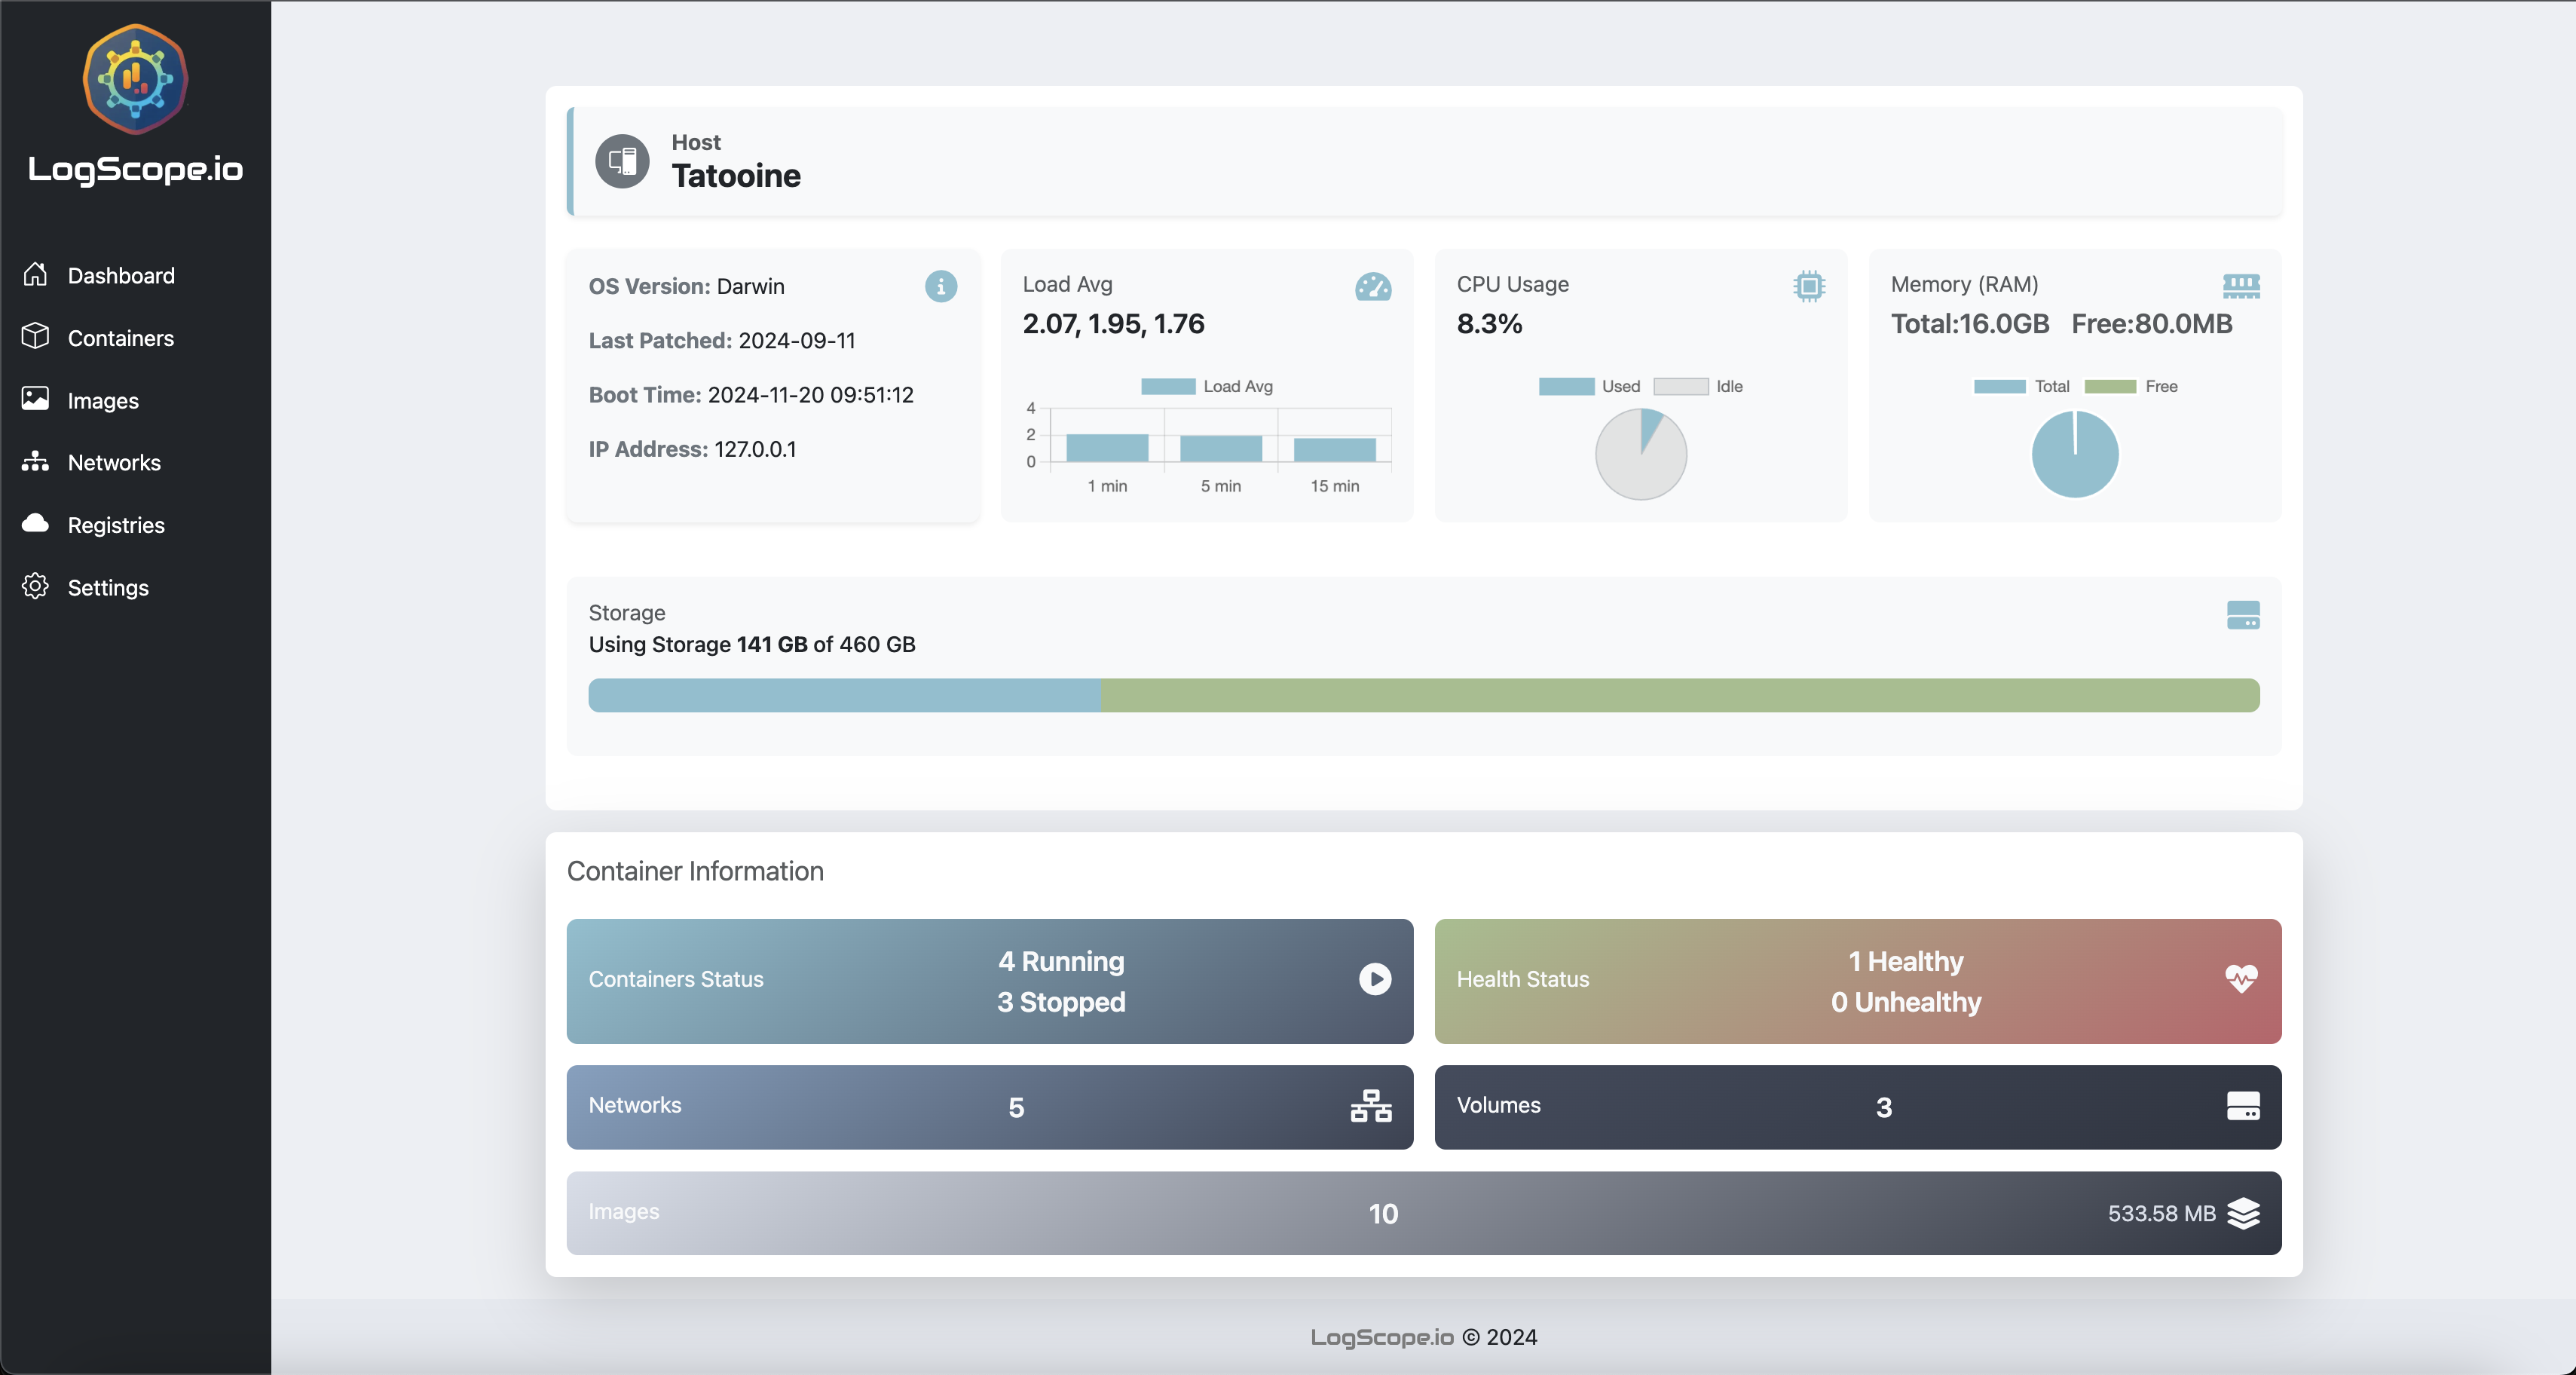Click the host device icon next to Tatooine
This screenshot has height=1375, width=2576.
click(x=622, y=160)
